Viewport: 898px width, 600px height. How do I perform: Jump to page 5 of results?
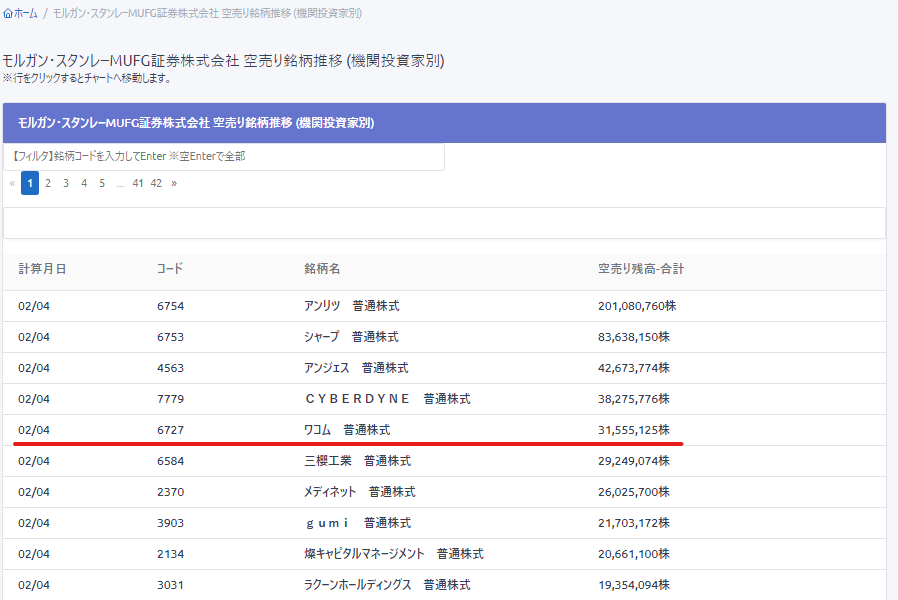pos(102,183)
